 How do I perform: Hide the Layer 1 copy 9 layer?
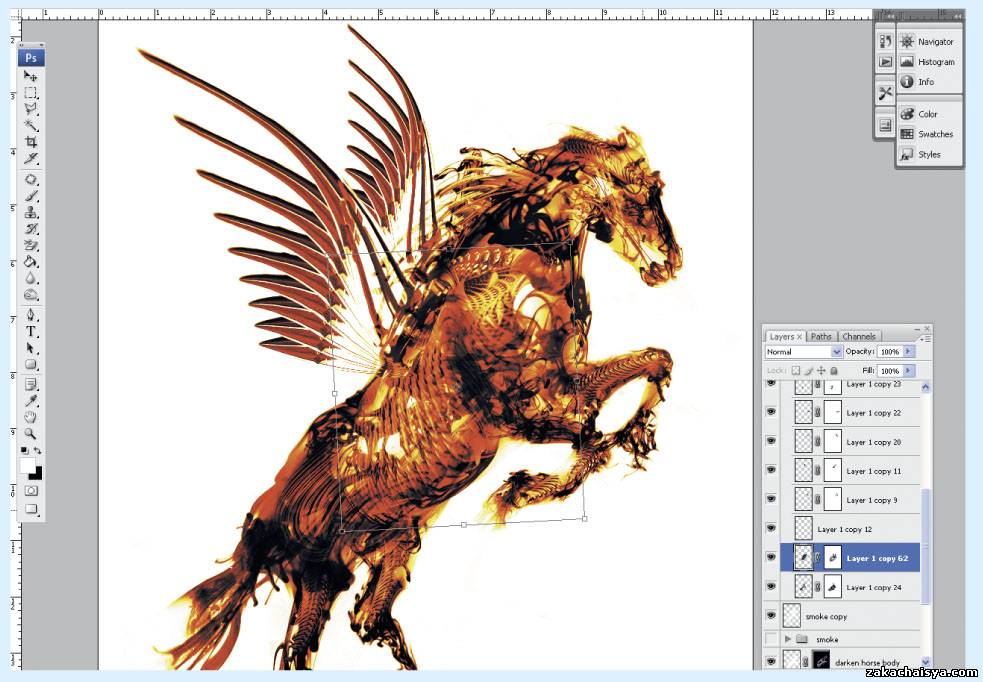tap(771, 499)
